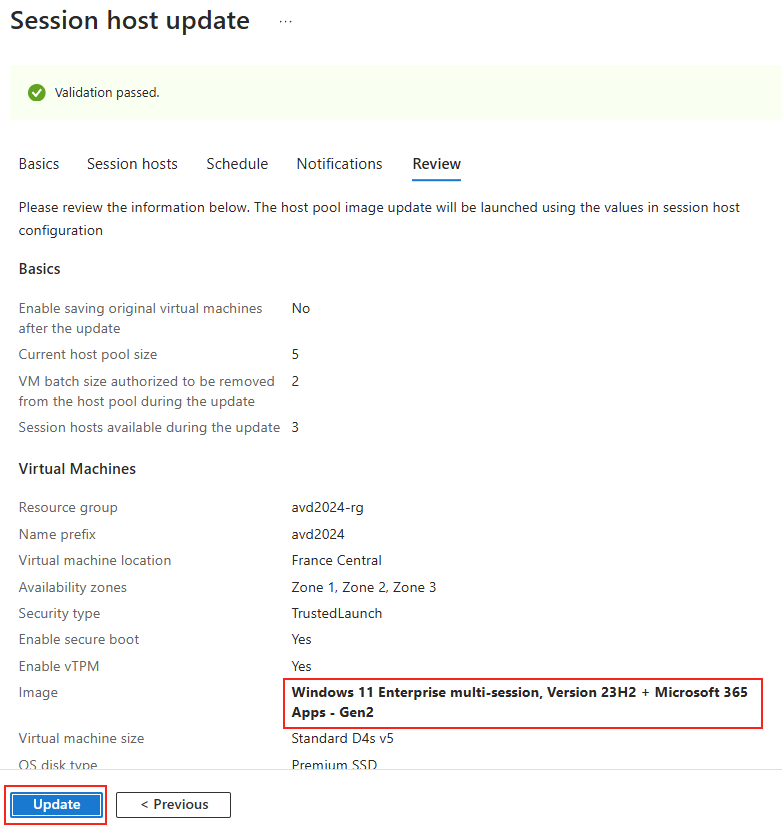Screen dimensions: 782x827
Task: Go to the Schedule tab
Action: [x=237, y=164]
